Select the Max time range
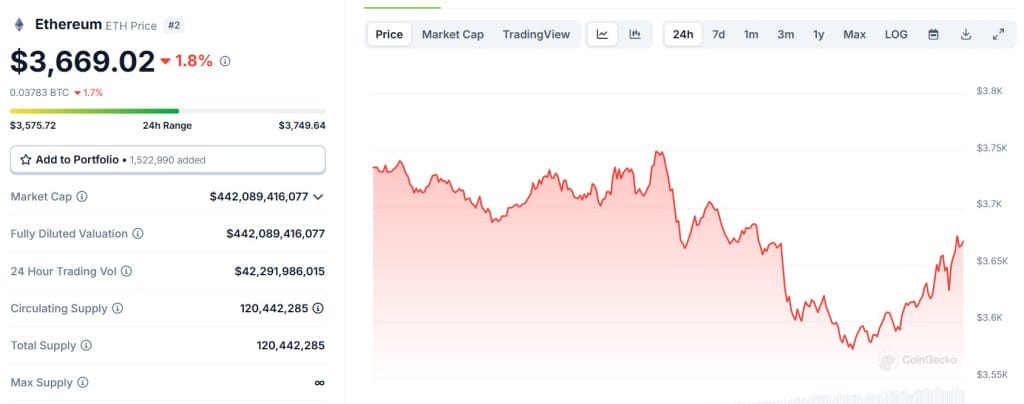The height and width of the screenshot is (404, 1024). pos(854,35)
